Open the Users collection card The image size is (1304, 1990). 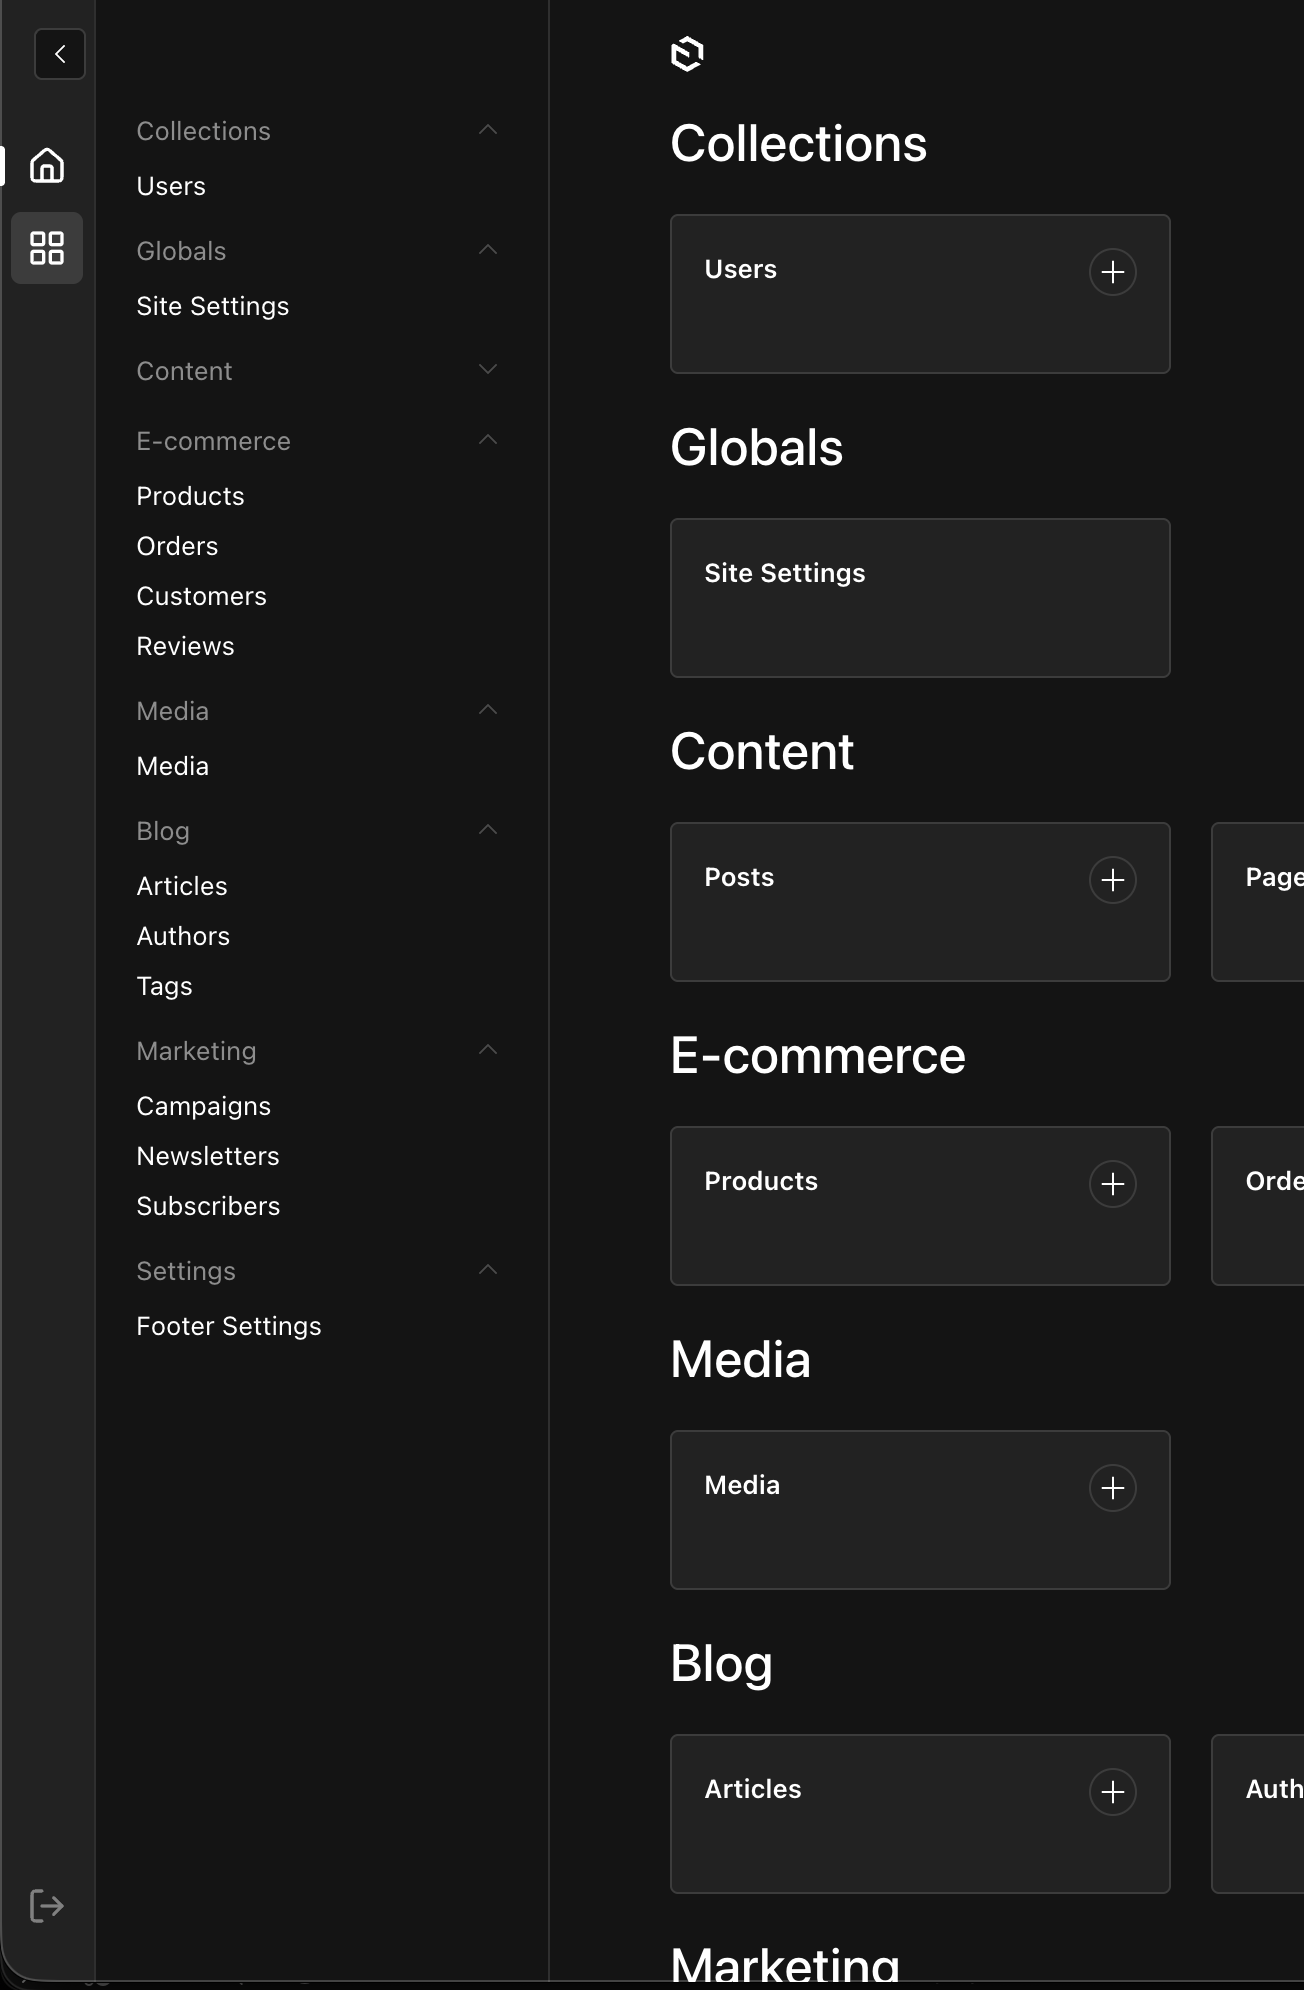[920, 294]
